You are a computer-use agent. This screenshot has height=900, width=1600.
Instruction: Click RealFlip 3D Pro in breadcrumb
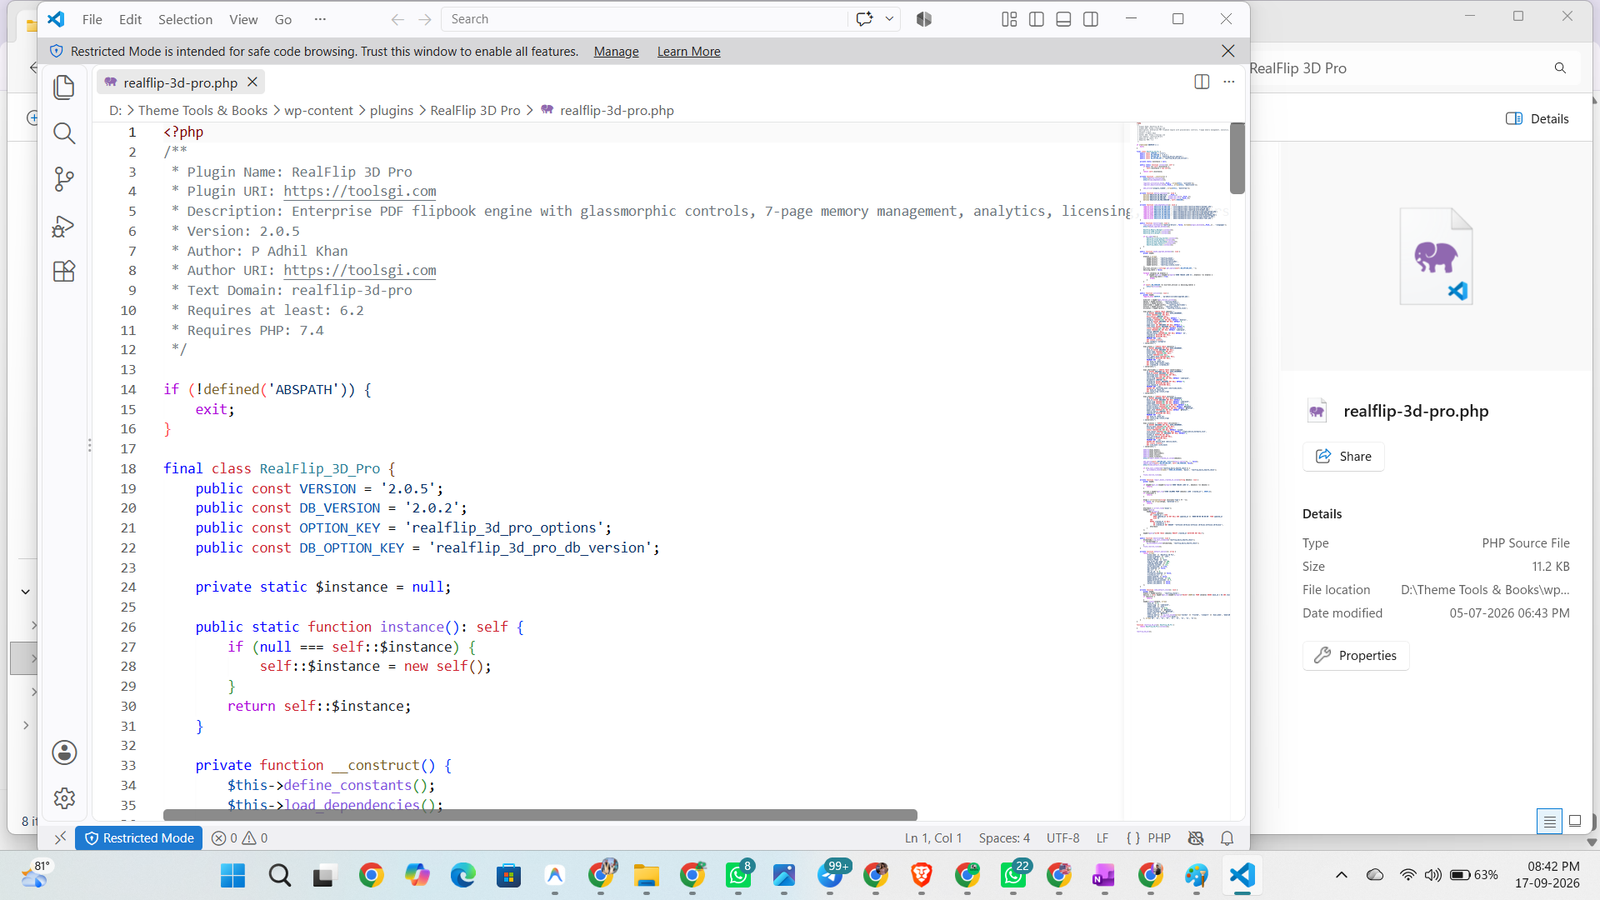coord(475,110)
